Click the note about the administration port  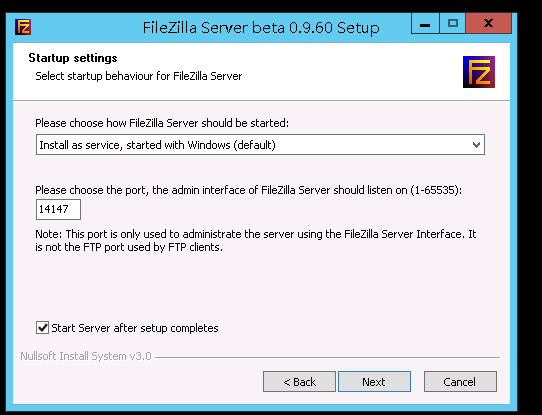click(256, 240)
